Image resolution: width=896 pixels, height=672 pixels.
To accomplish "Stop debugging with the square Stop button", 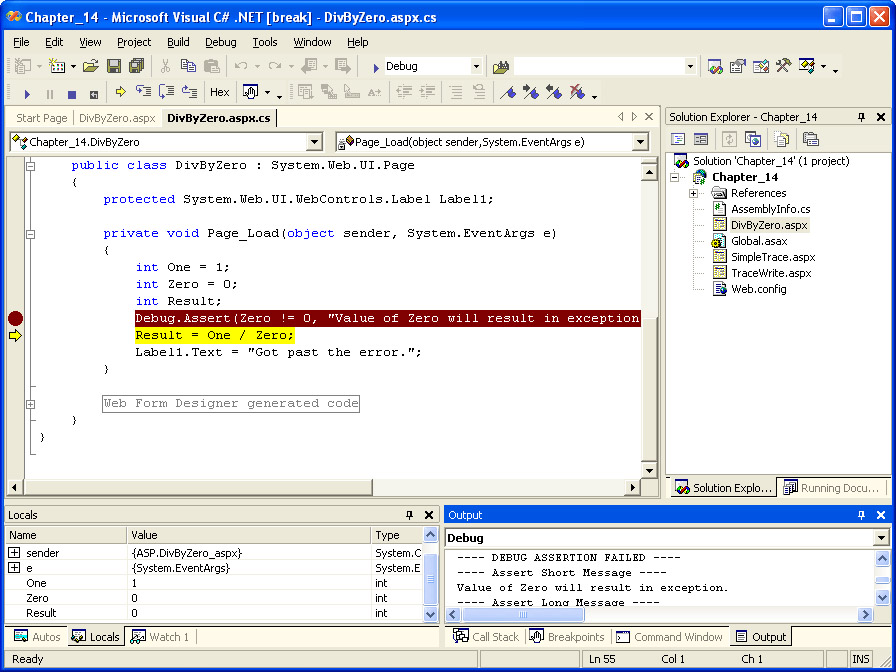I will 71,93.
